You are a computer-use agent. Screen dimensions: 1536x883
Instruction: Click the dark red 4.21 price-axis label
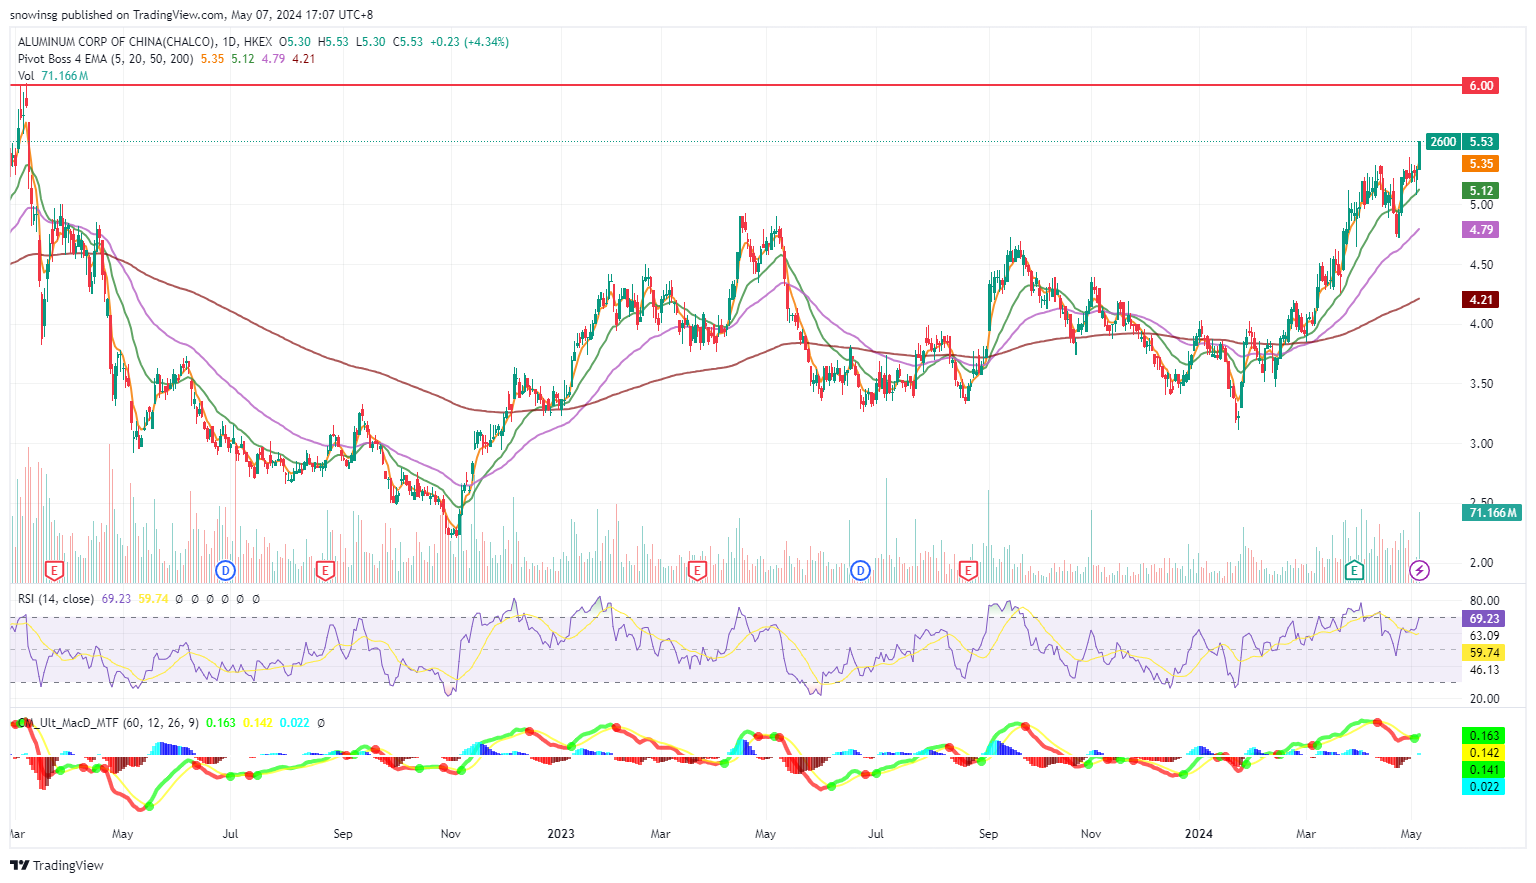[1480, 299]
